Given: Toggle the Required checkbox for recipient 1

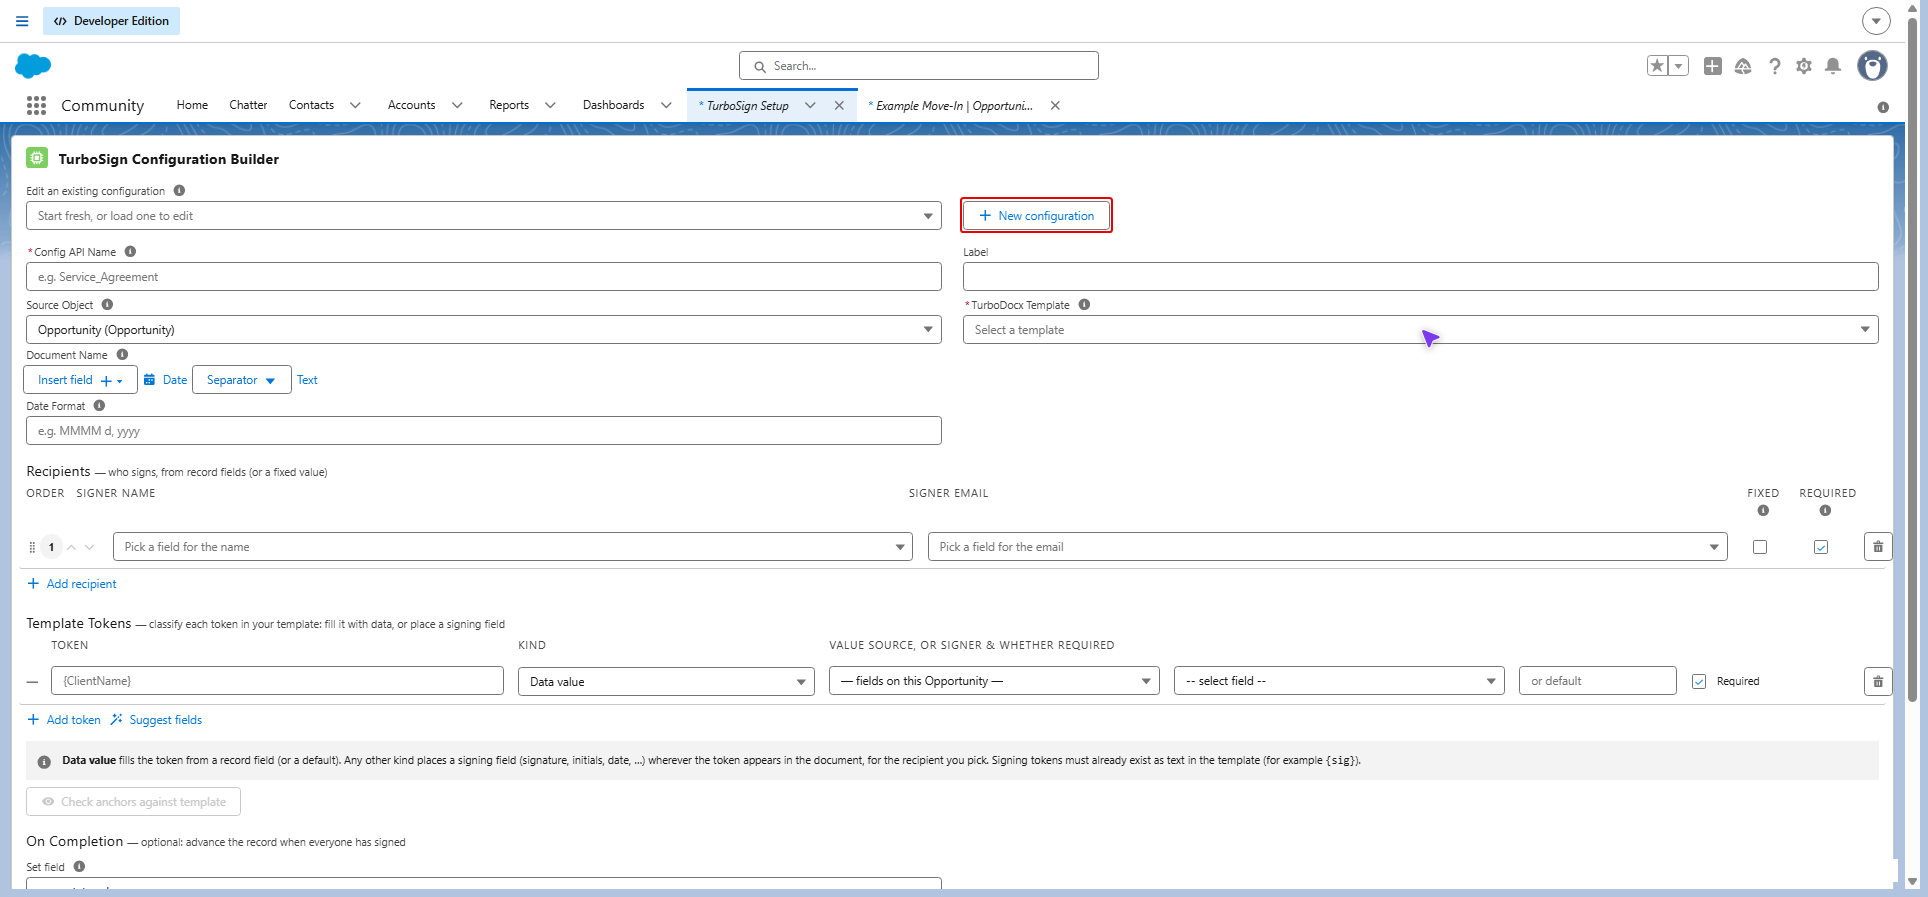Looking at the screenshot, I should coord(1821,547).
